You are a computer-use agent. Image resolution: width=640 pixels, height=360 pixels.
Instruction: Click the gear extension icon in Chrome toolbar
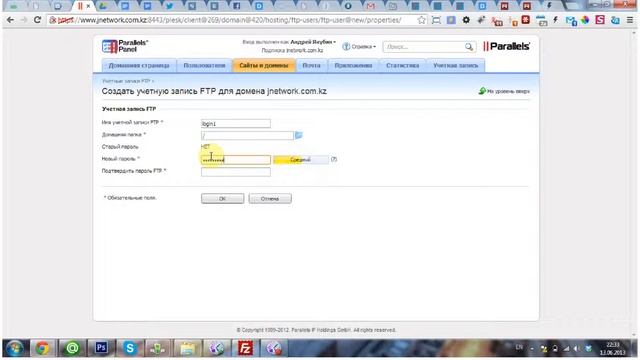point(466,20)
